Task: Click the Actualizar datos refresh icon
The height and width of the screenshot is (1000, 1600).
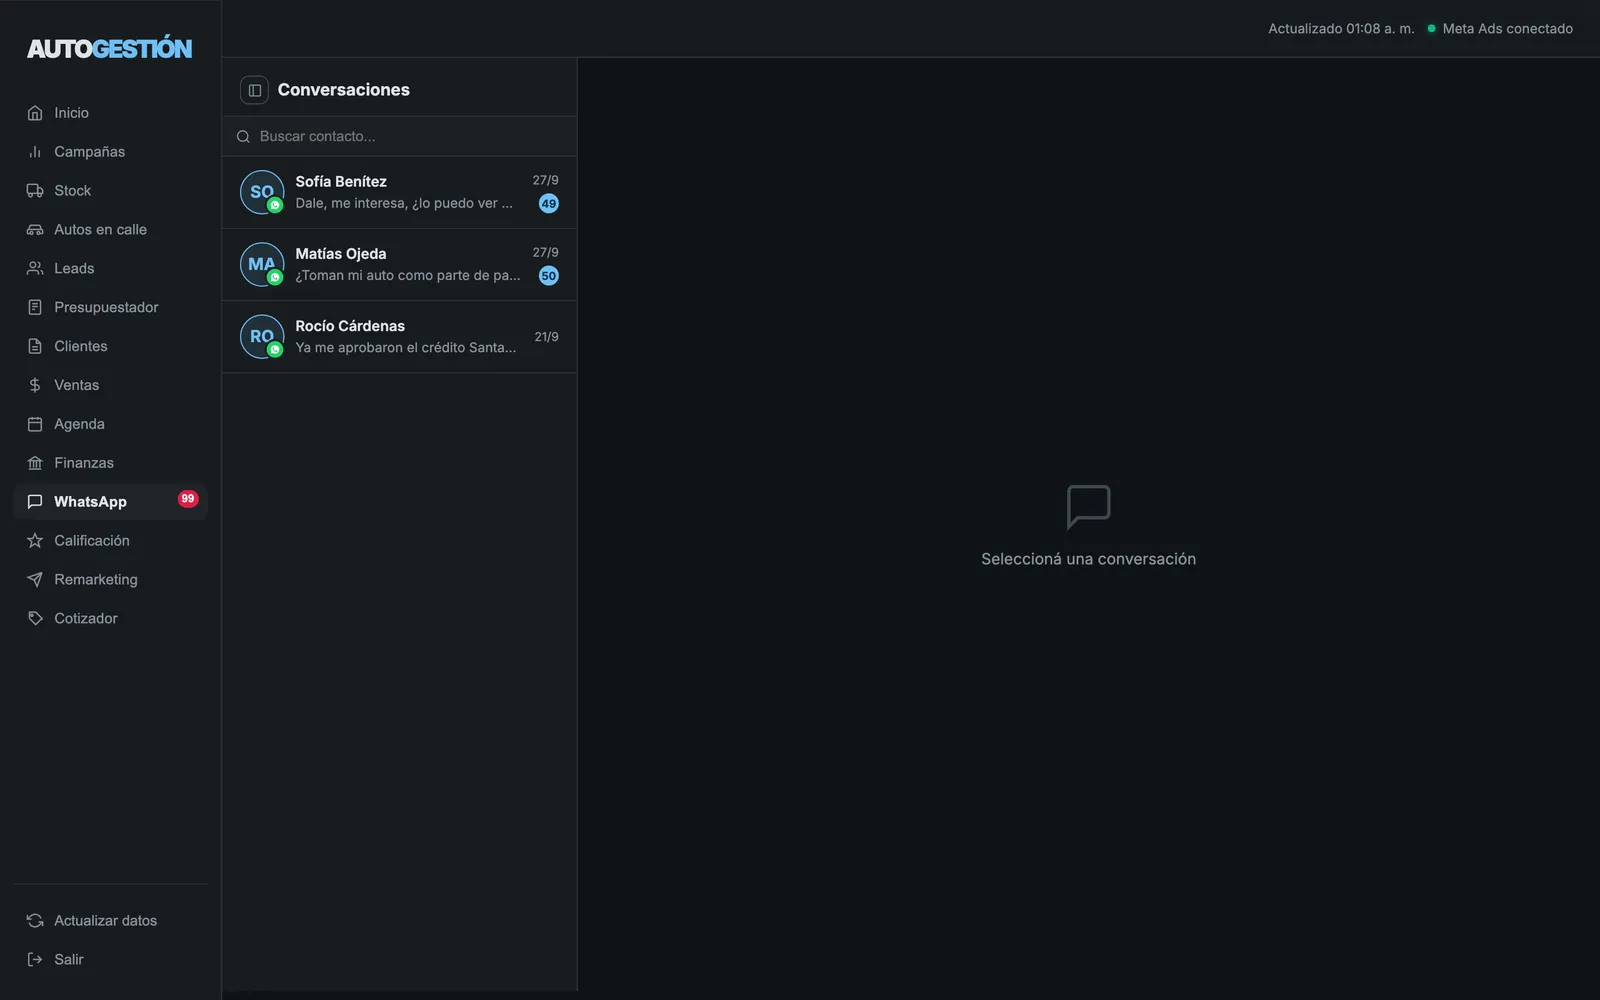Action: (x=35, y=921)
